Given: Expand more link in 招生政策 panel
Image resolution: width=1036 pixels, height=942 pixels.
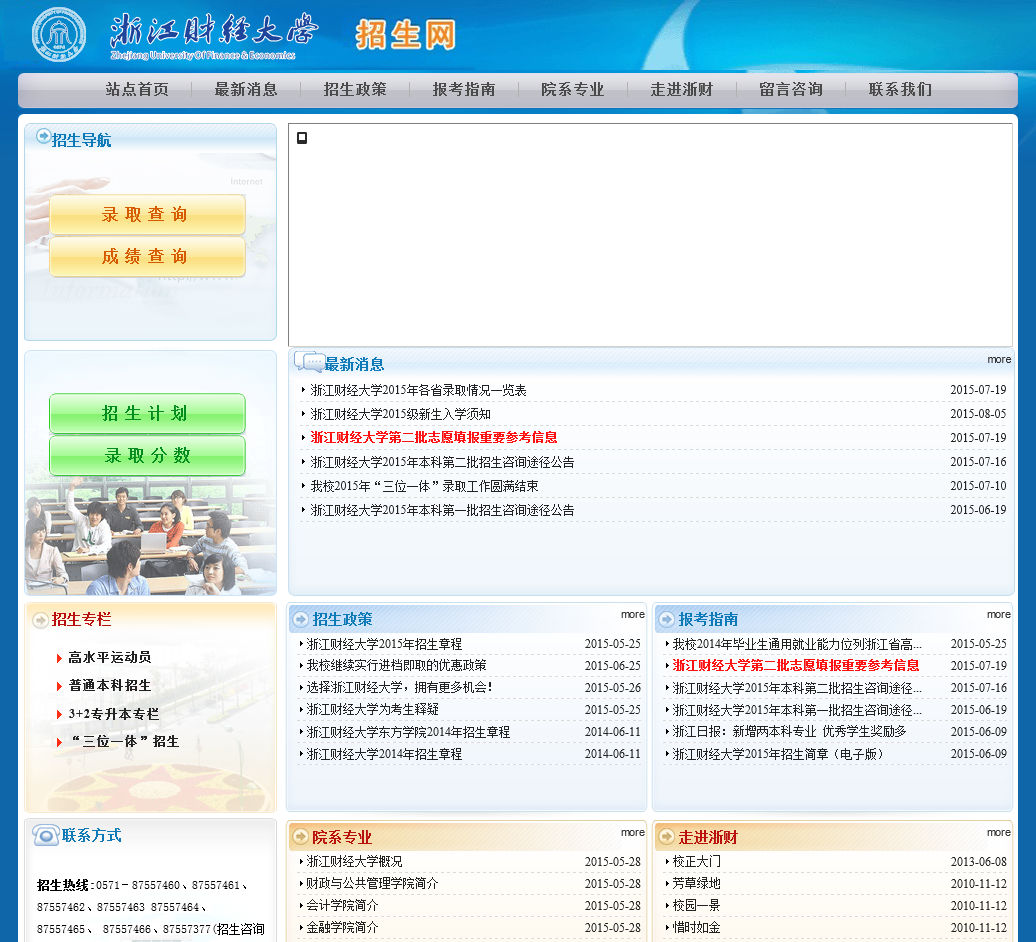Looking at the screenshot, I should coord(632,614).
